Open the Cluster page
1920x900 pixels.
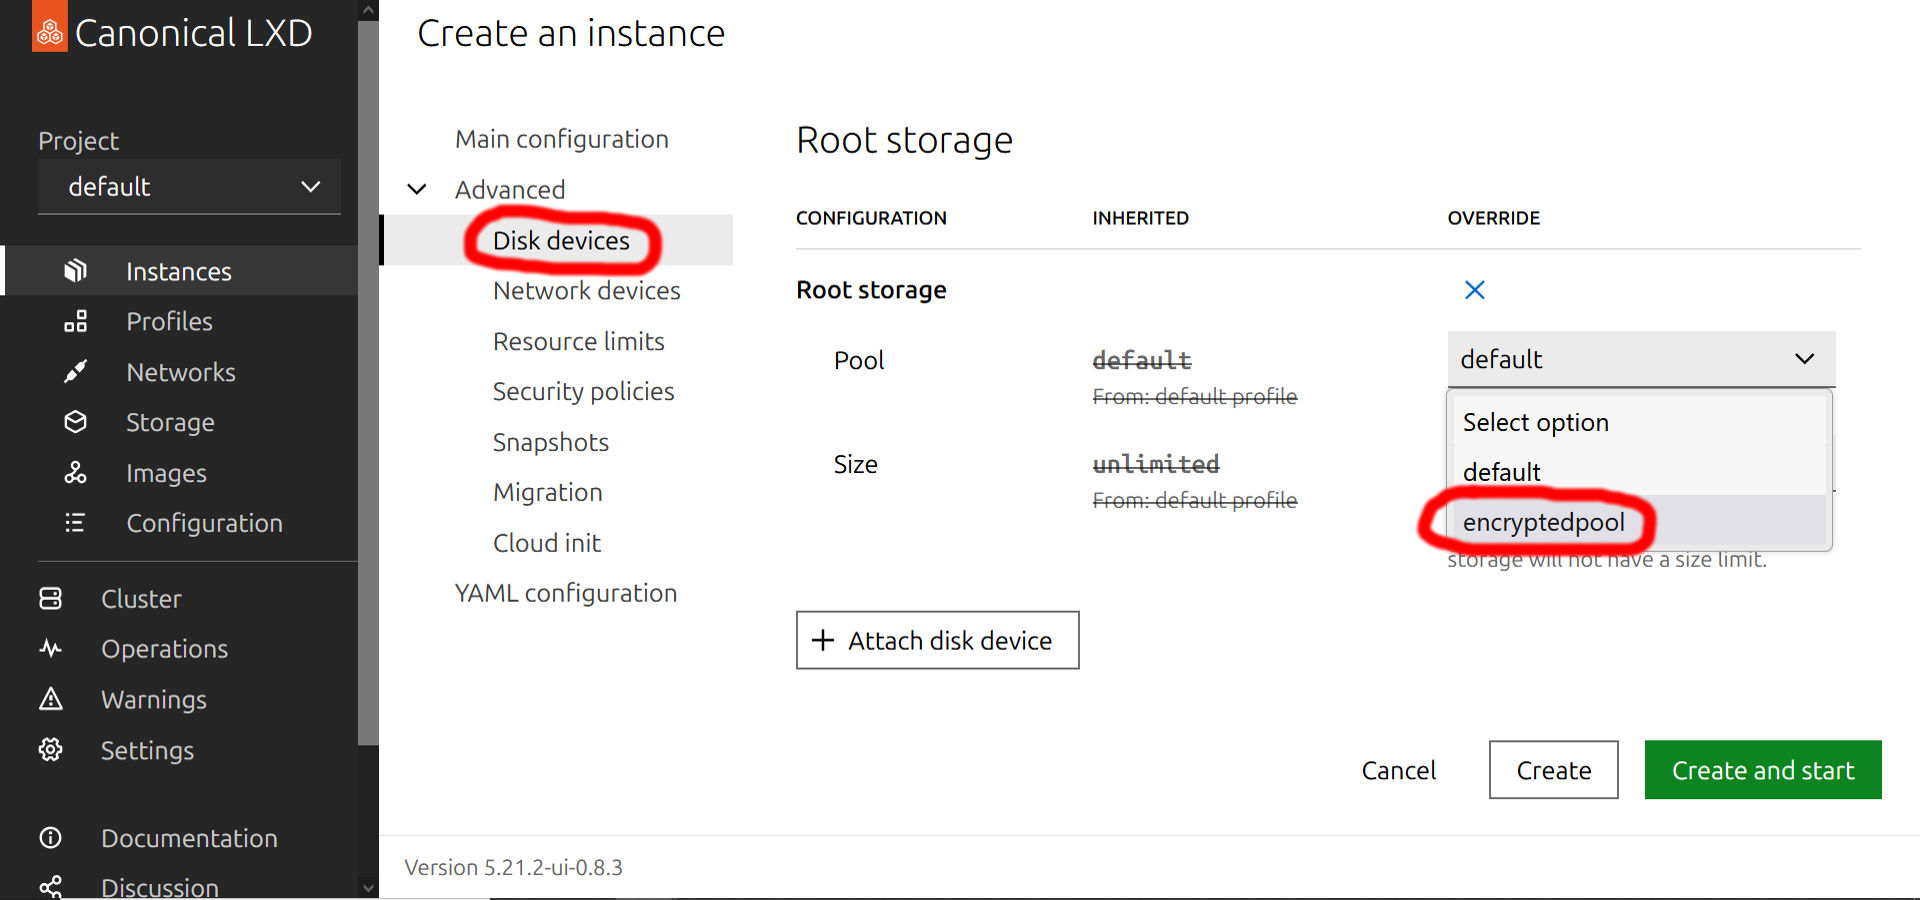(141, 598)
